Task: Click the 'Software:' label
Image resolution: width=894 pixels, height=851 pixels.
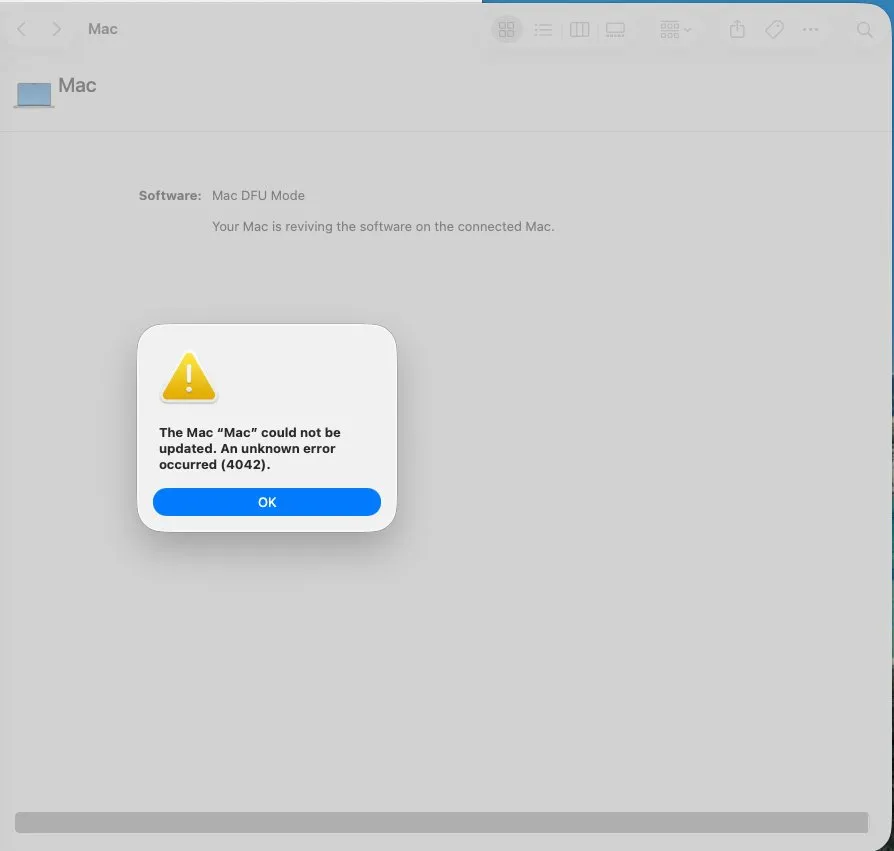Action: coord(170,196)
